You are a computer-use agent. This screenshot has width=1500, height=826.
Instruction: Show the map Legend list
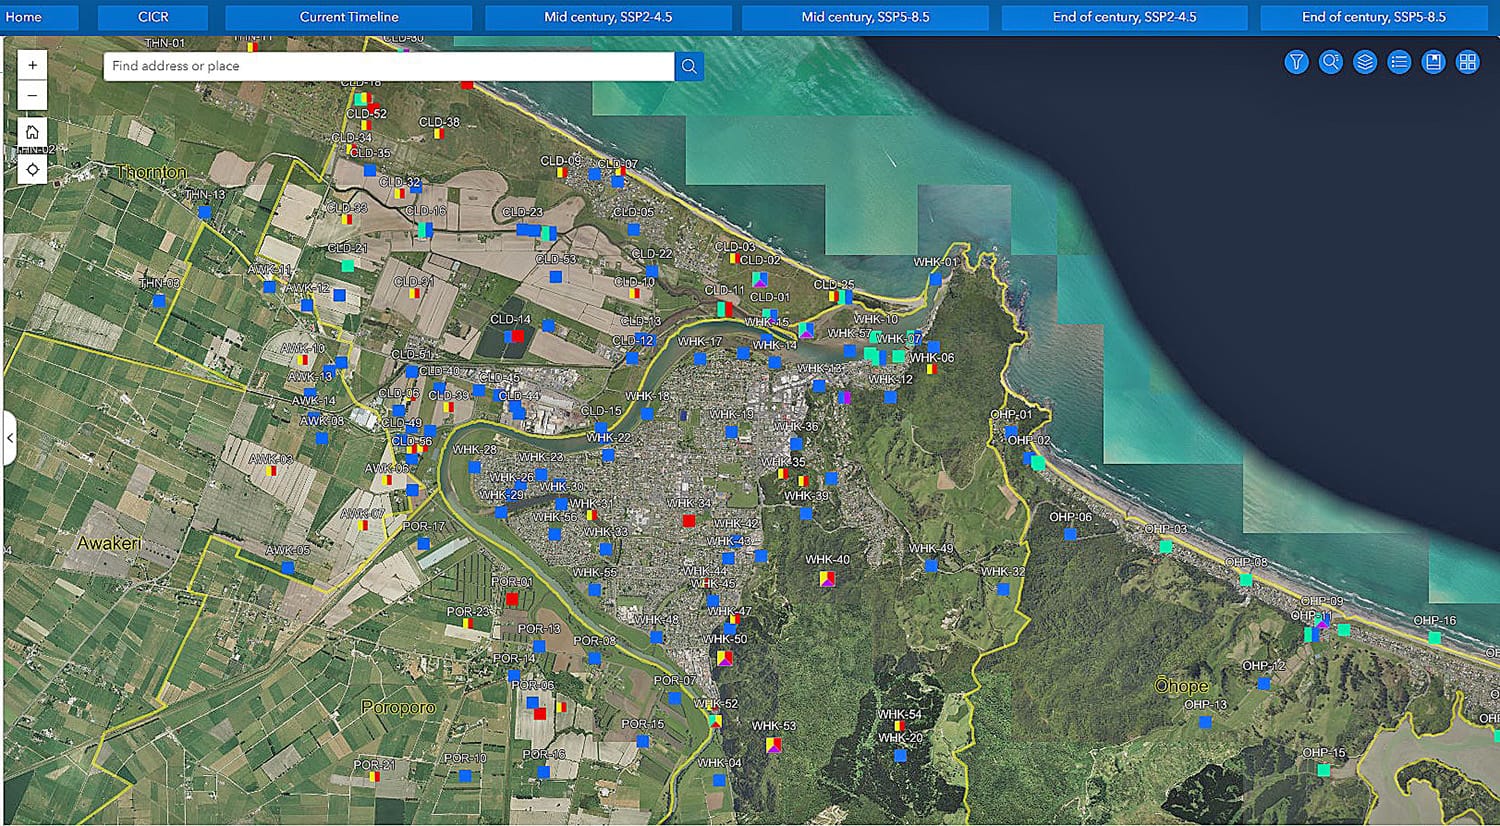pos(1399,62)
